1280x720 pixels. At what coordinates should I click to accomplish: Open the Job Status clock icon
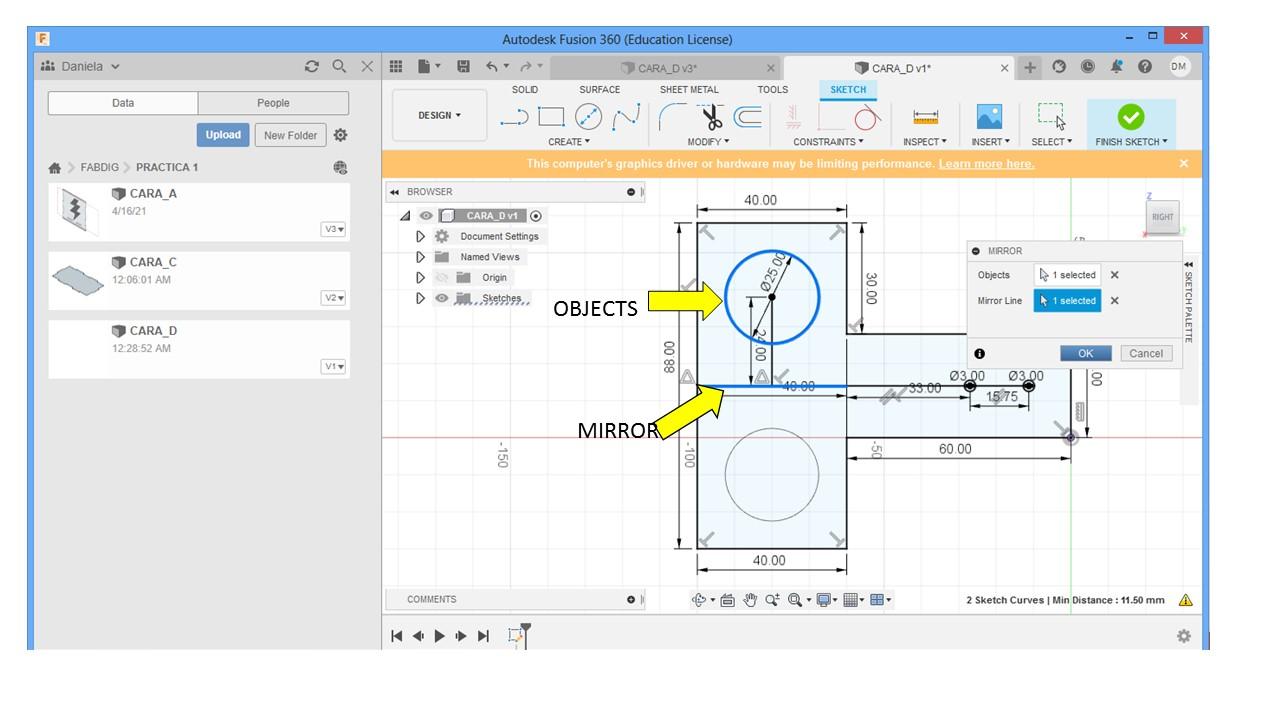tap(1088, 67)
